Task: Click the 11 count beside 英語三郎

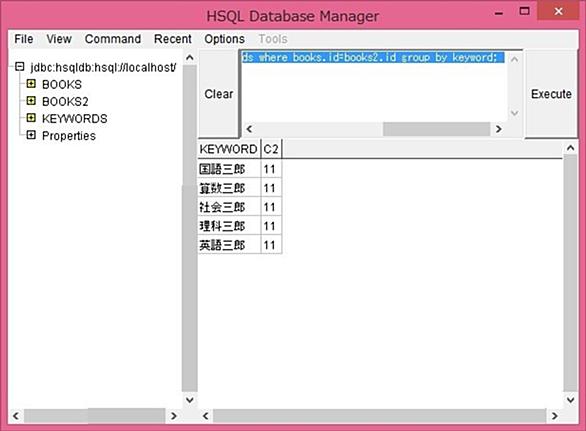Action: 271,245
